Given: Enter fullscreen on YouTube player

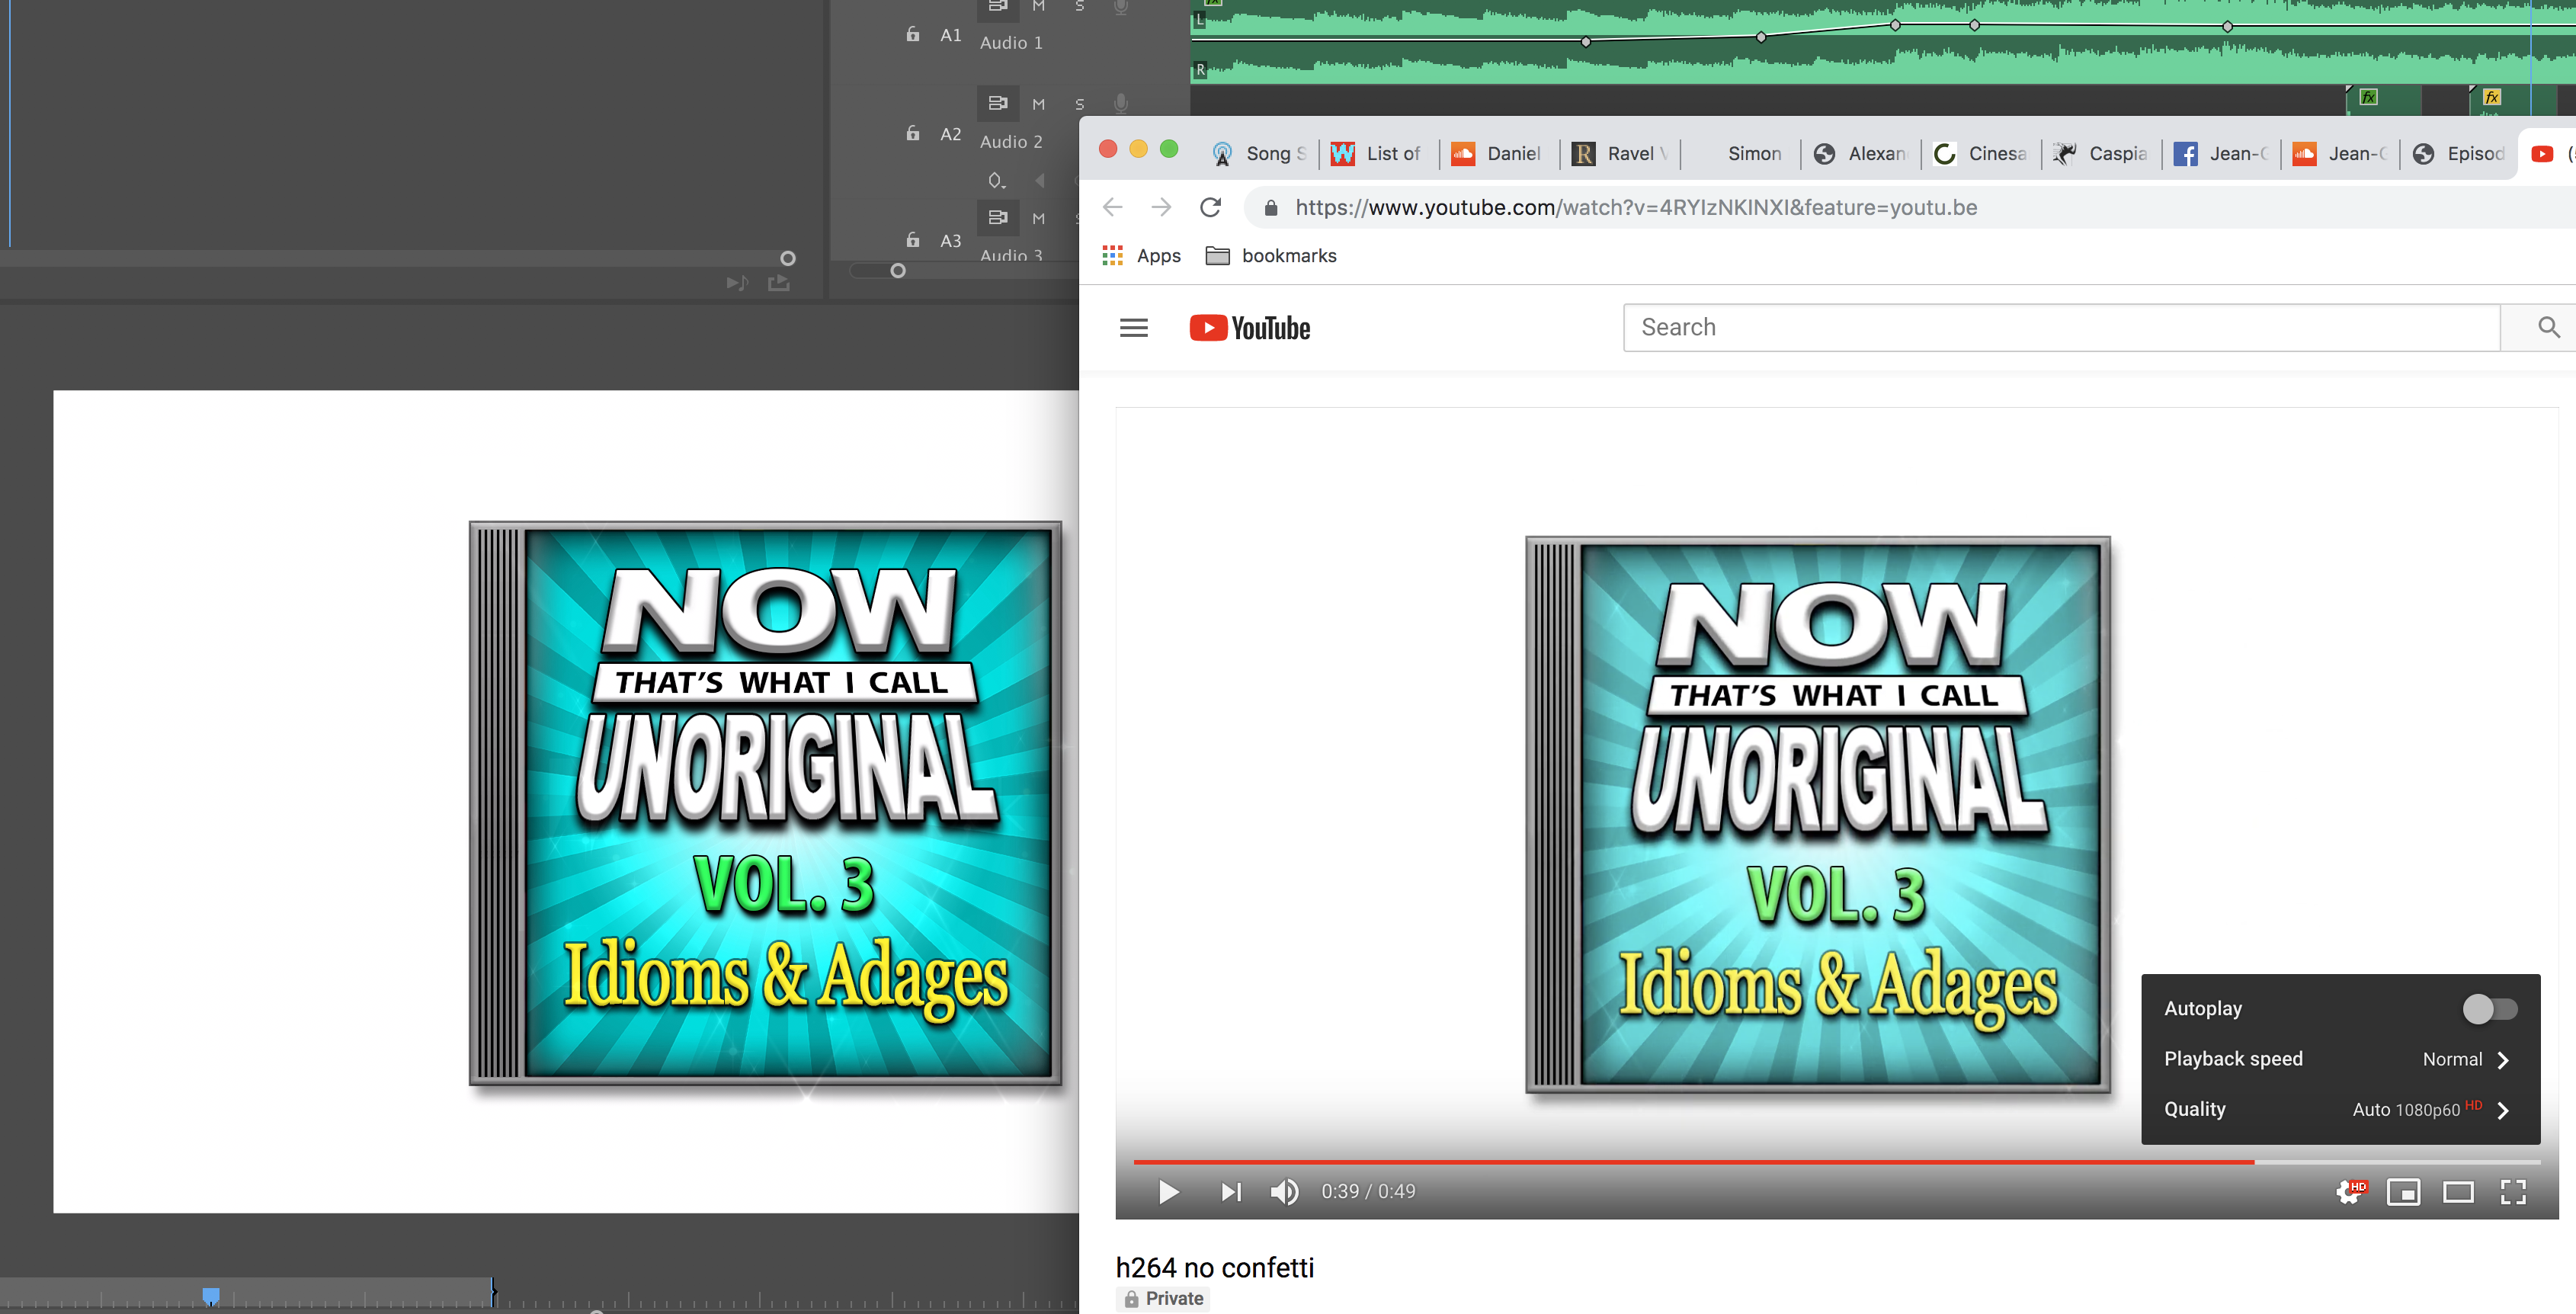Looking at the screenshot, I should coord(2513,1192).
